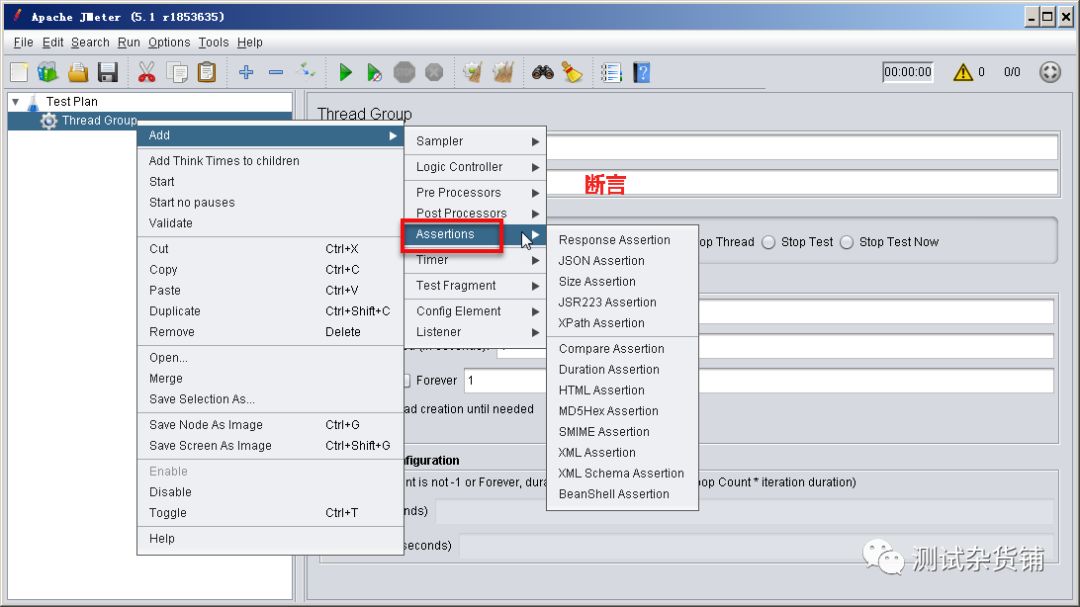The height and width of the screenshot is (607, 1080).
Task: Open the Function helper list icon
Action: click(x=611, y=72)
